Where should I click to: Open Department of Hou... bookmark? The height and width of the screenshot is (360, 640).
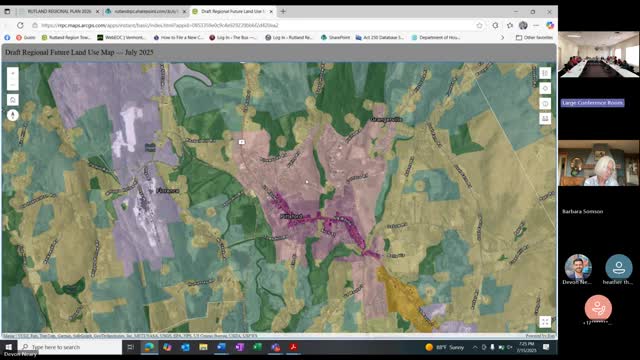point(436,38)
